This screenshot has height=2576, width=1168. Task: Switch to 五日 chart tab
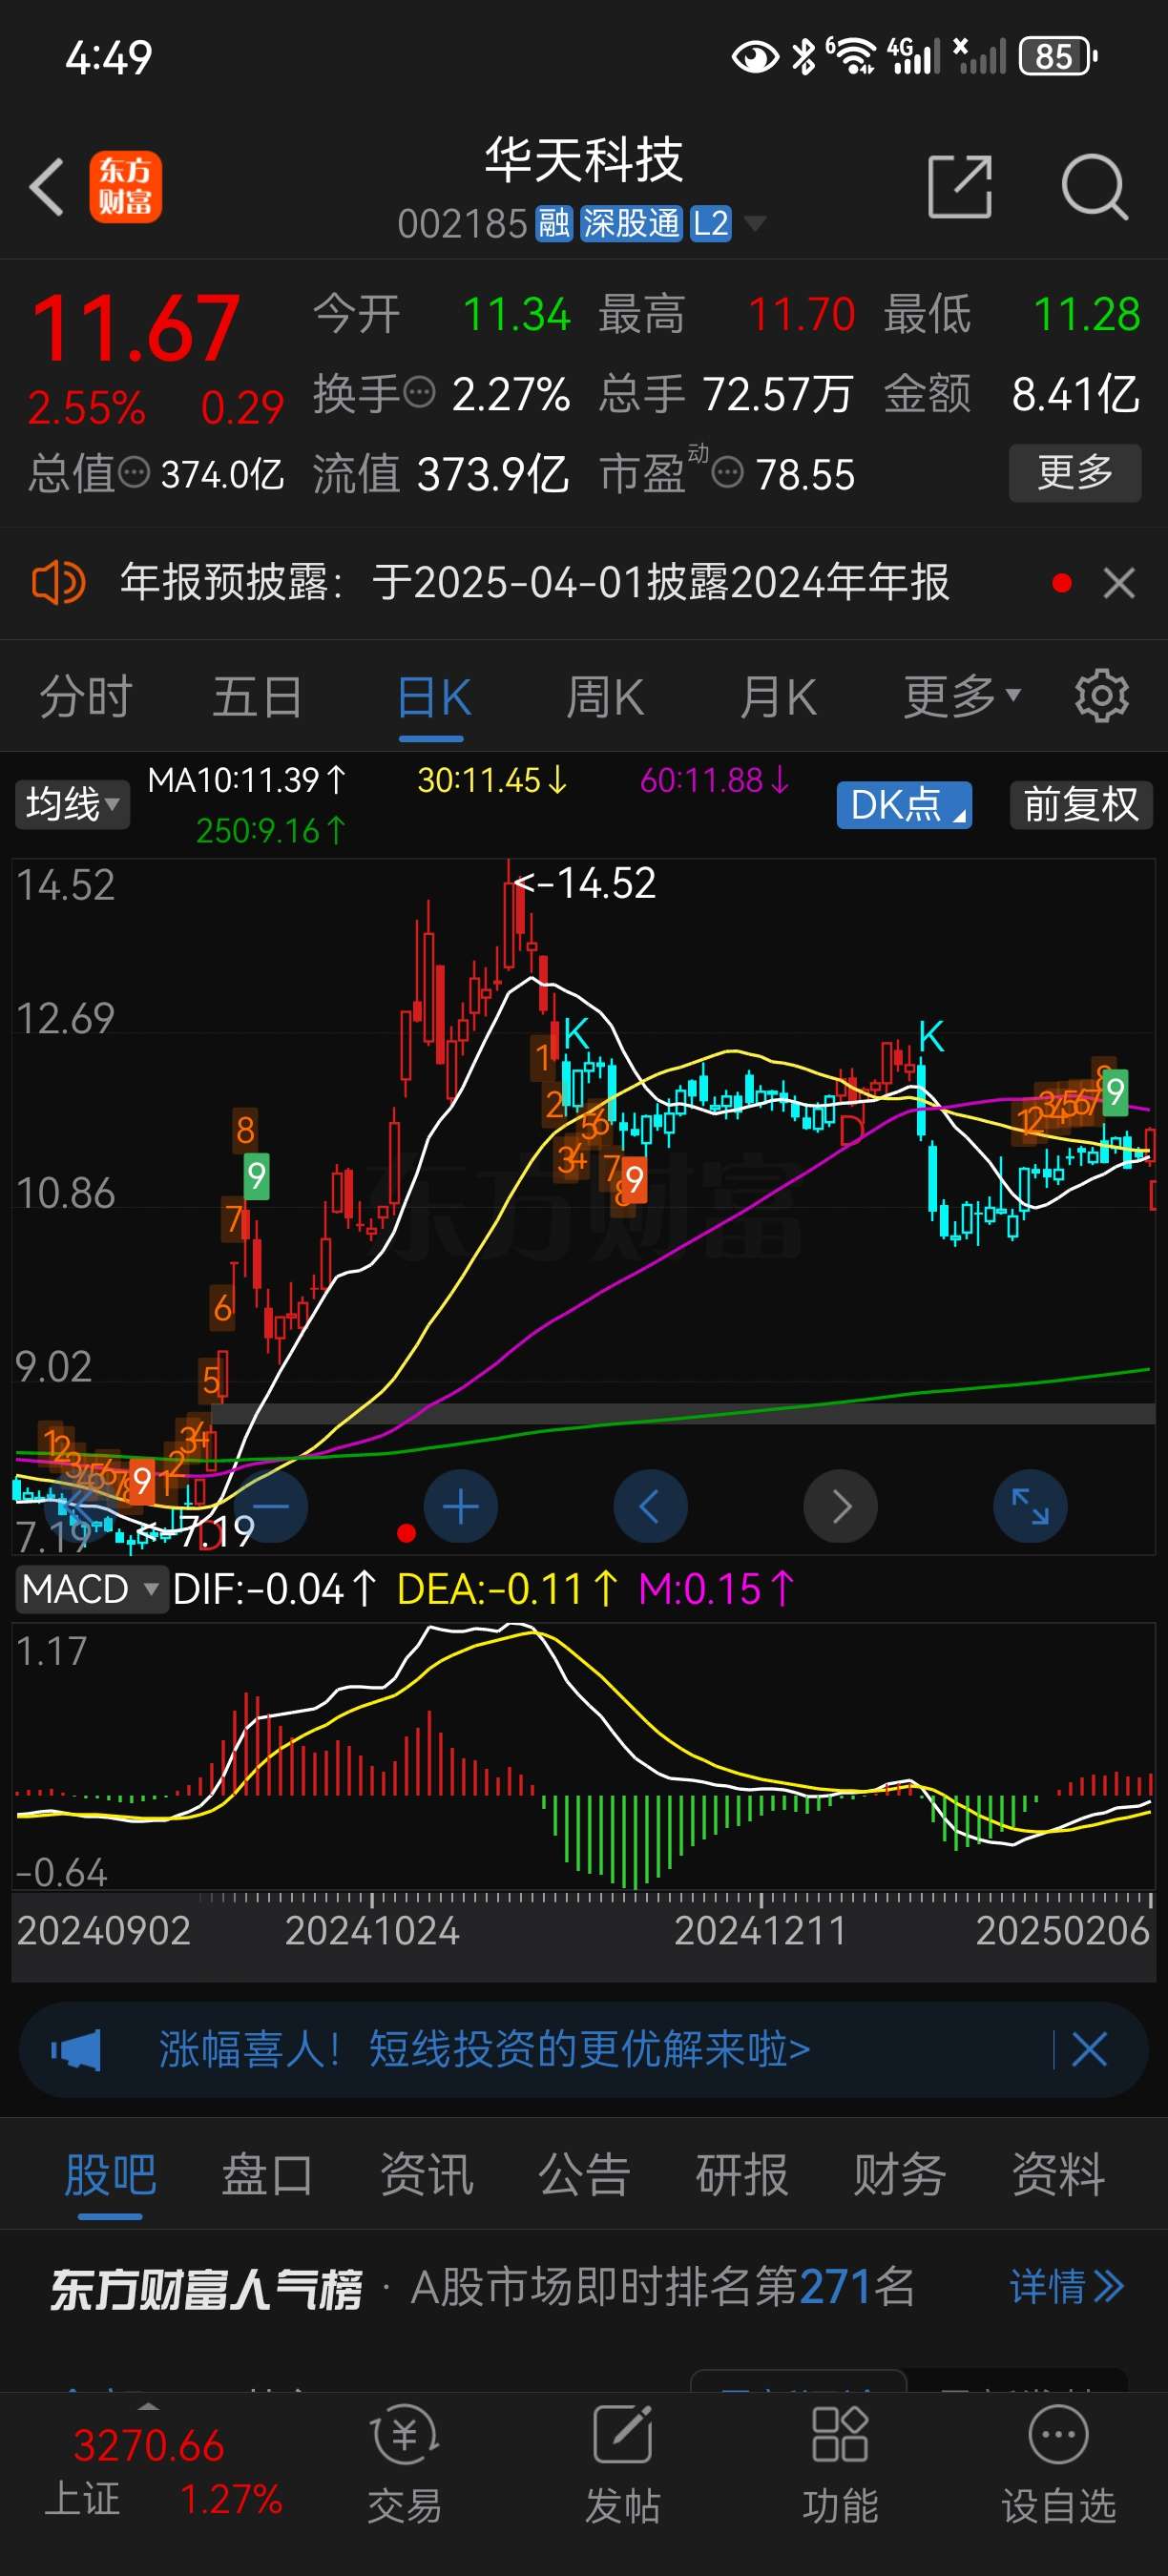click(x=257, y=696)
